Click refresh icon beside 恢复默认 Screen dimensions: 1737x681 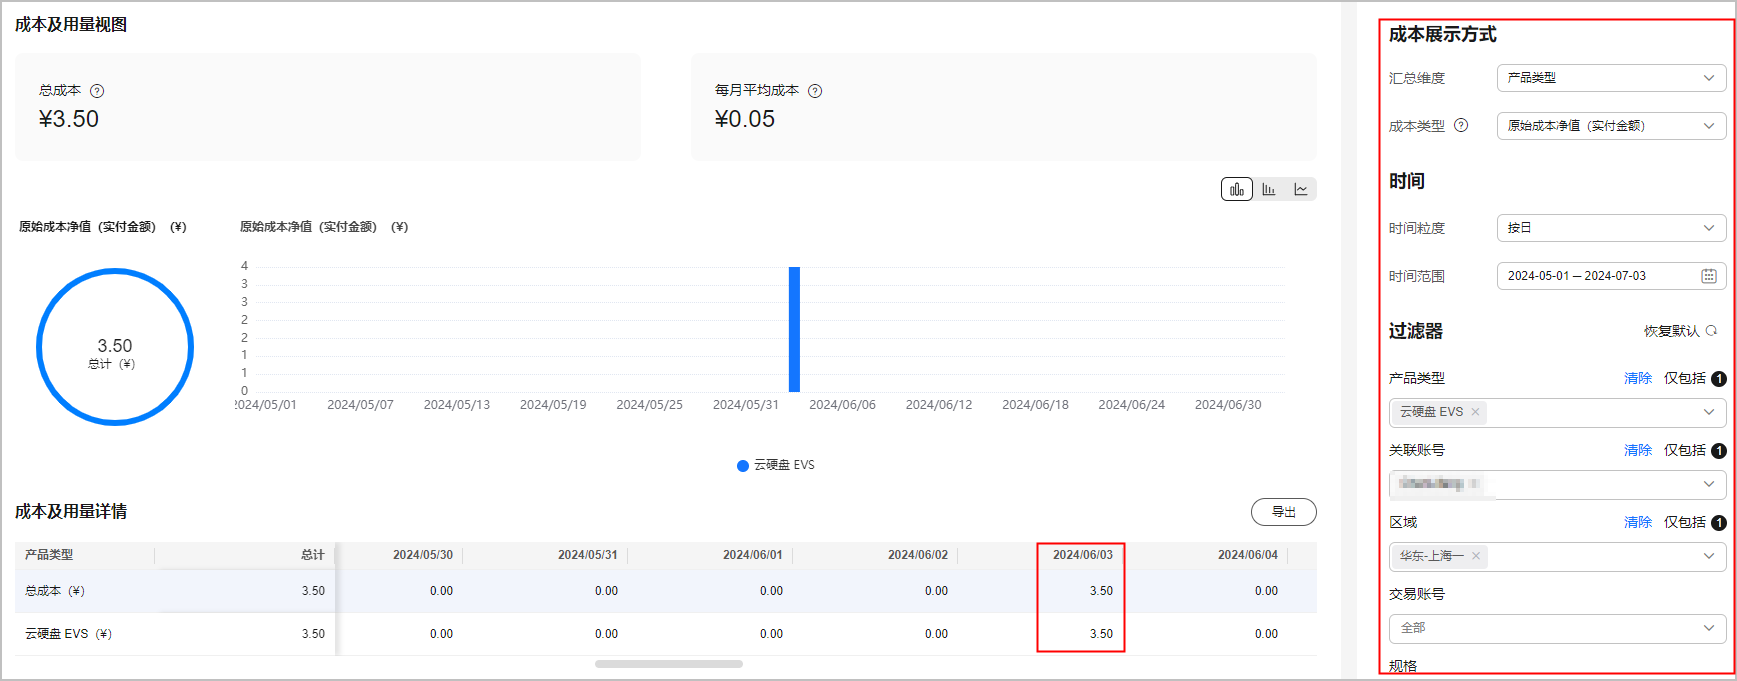pos(1711,331)
